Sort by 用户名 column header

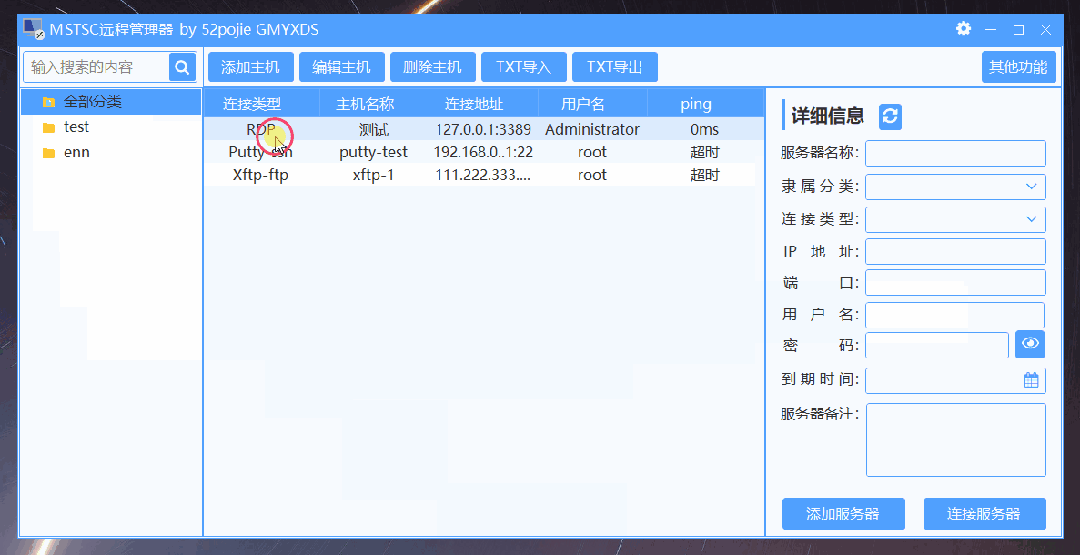583,104
